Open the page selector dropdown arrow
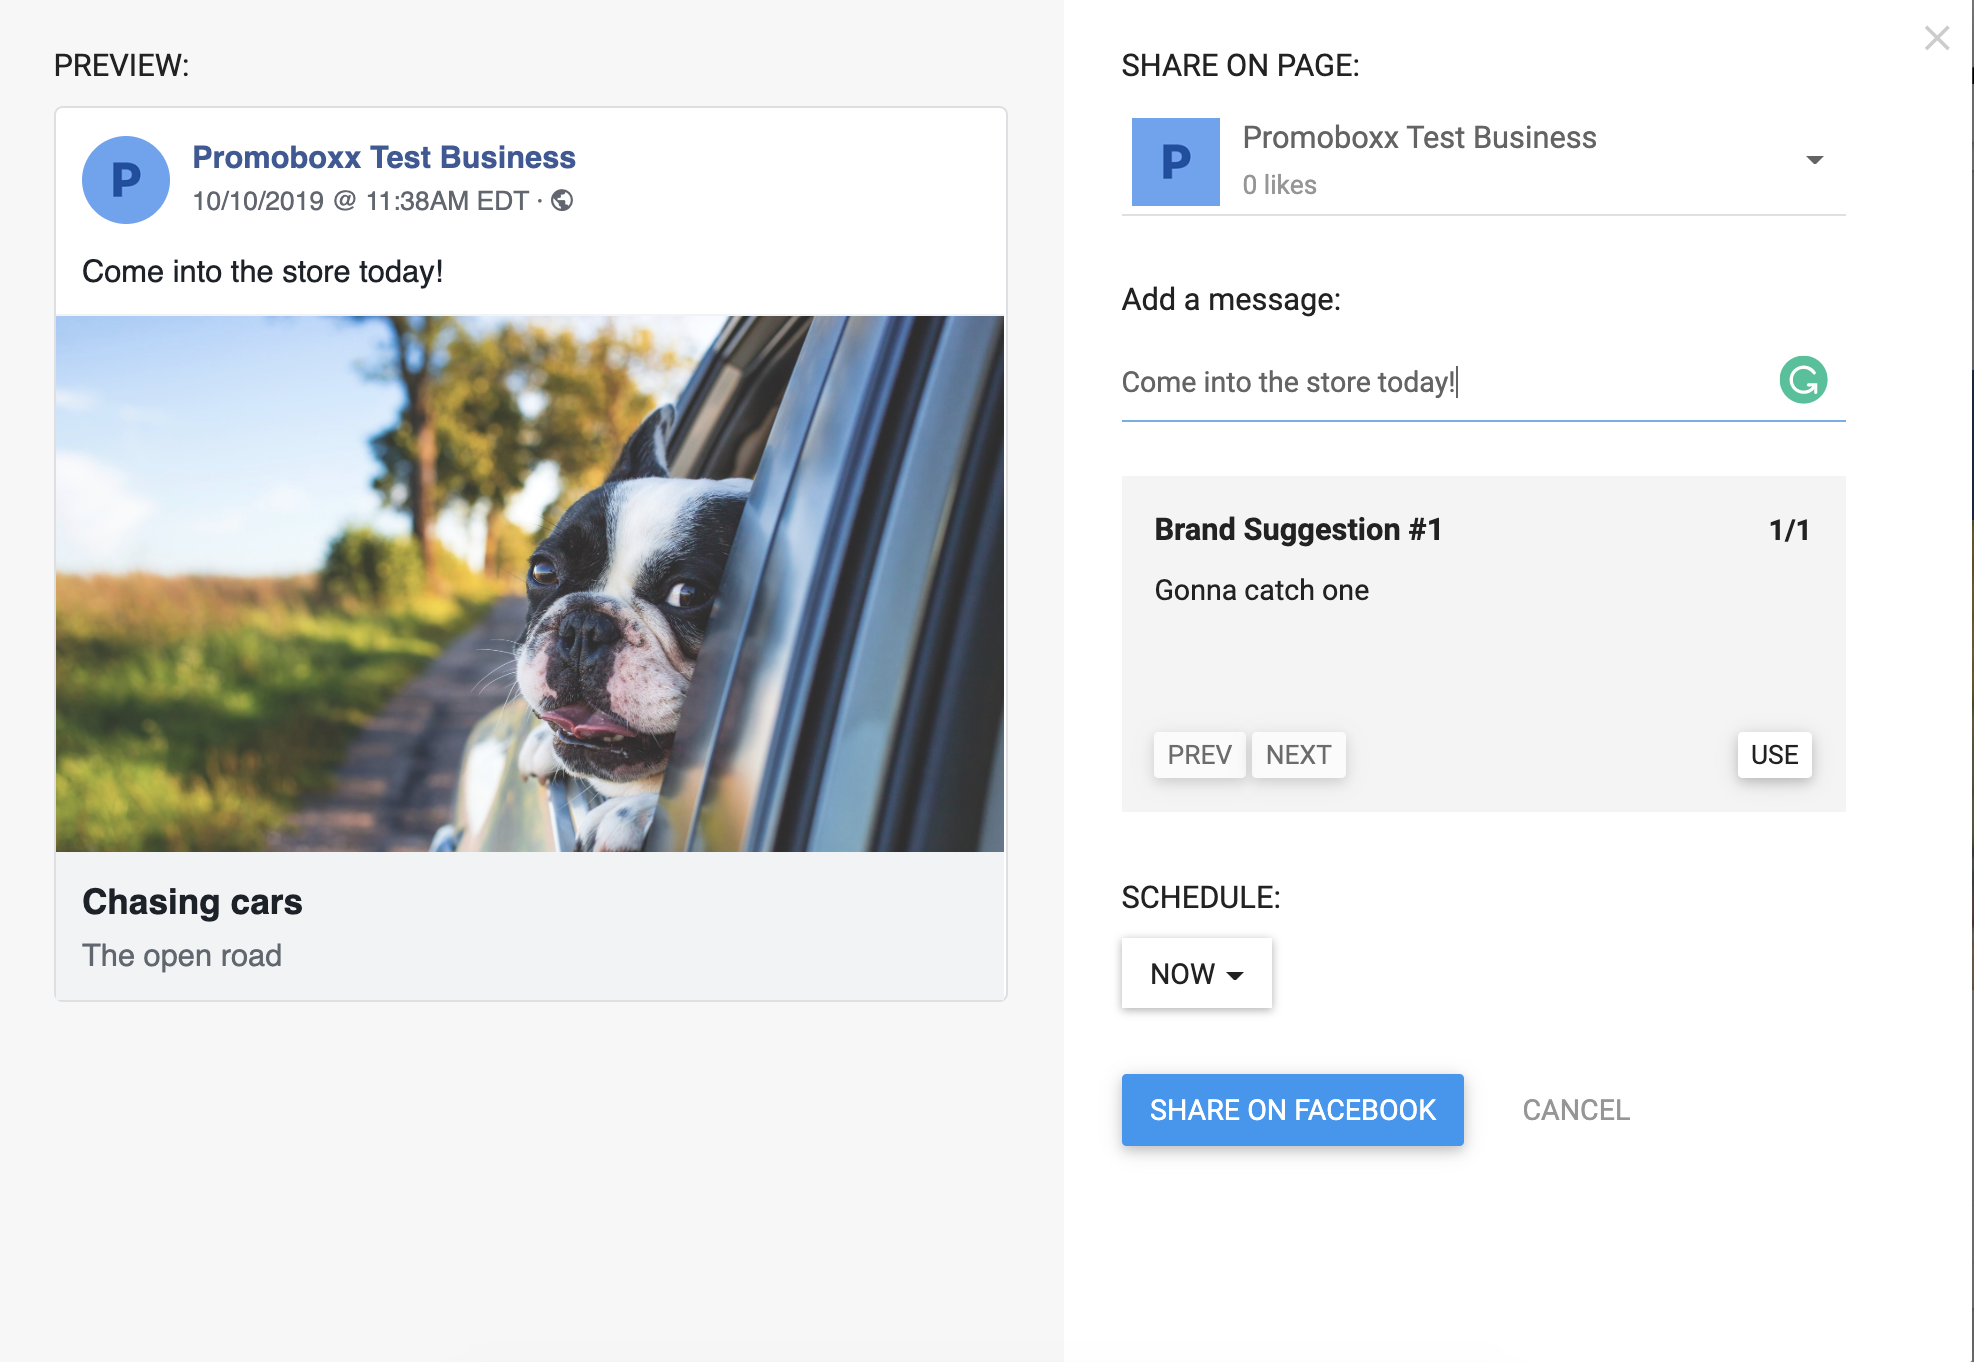The image size is (1974, 1362). pos(1815,160)
